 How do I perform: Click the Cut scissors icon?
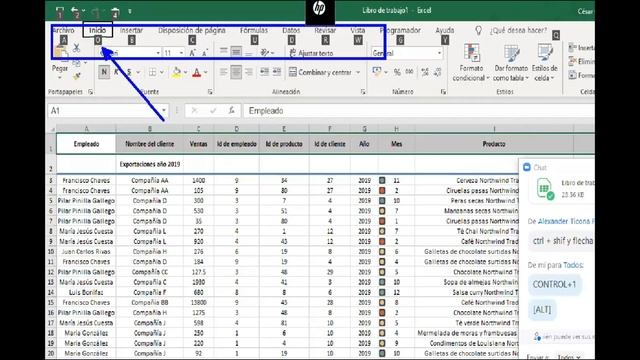pos(76,48)
